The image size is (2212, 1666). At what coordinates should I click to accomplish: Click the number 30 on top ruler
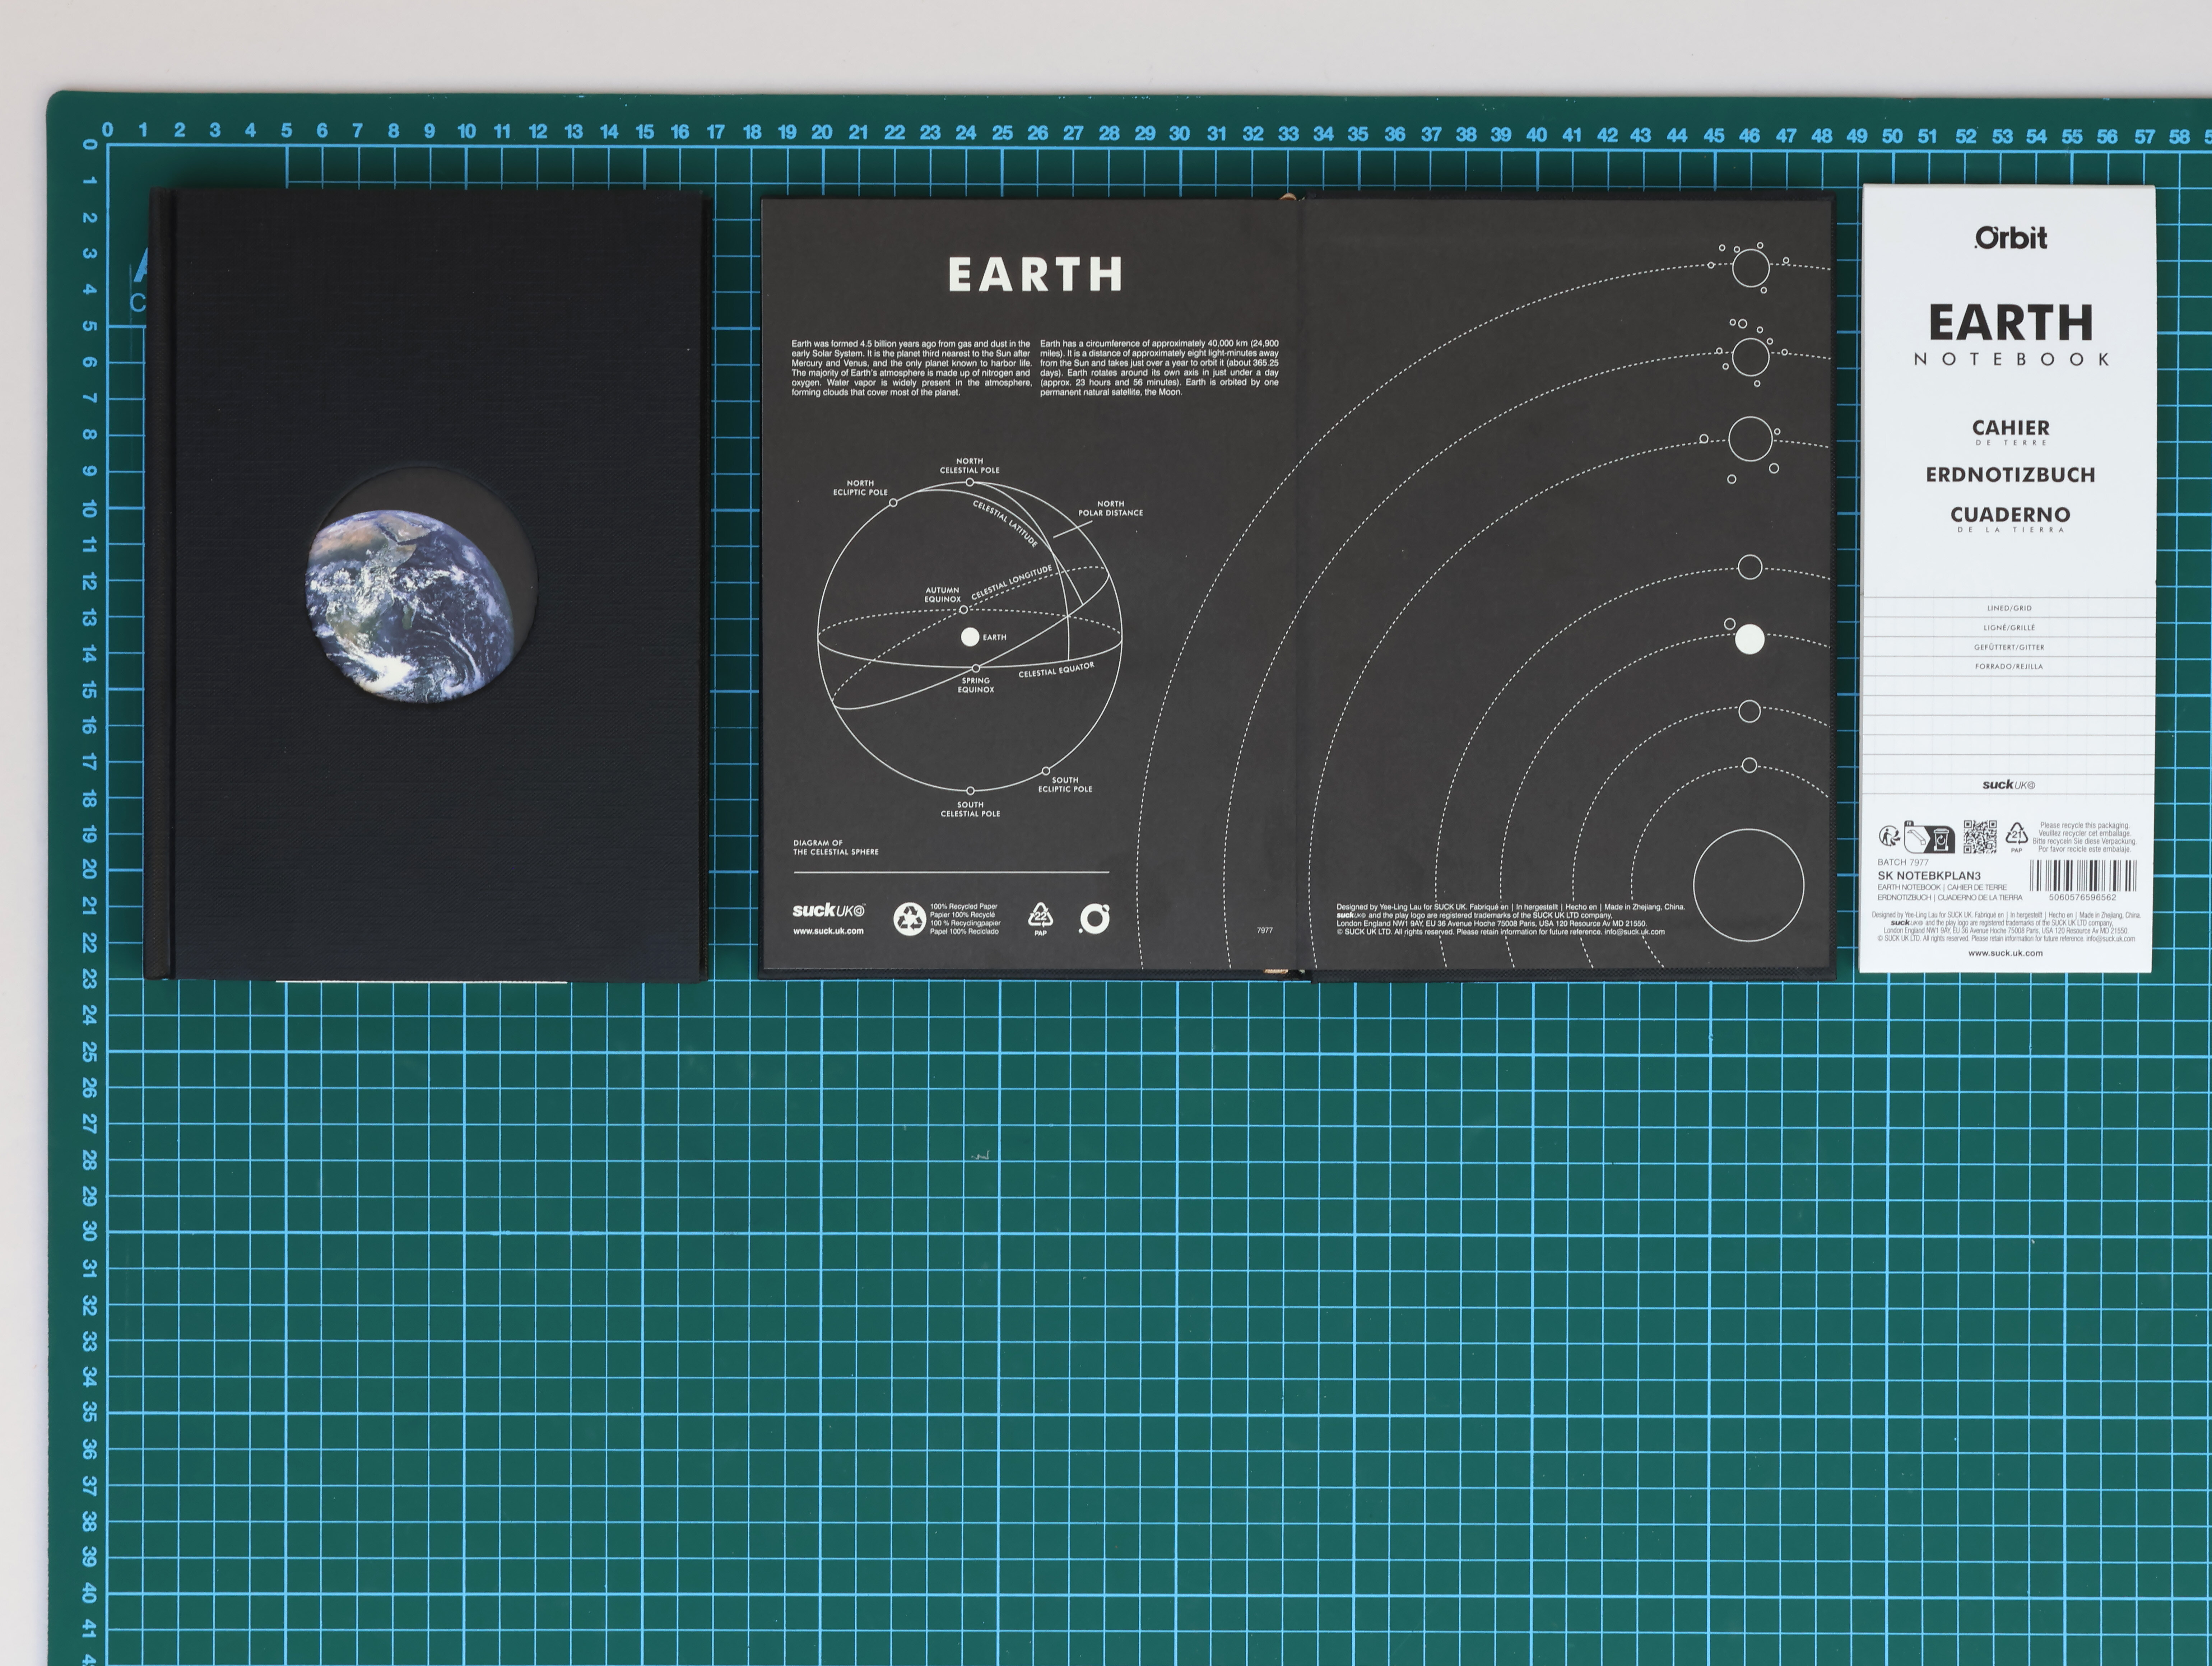1180,133
